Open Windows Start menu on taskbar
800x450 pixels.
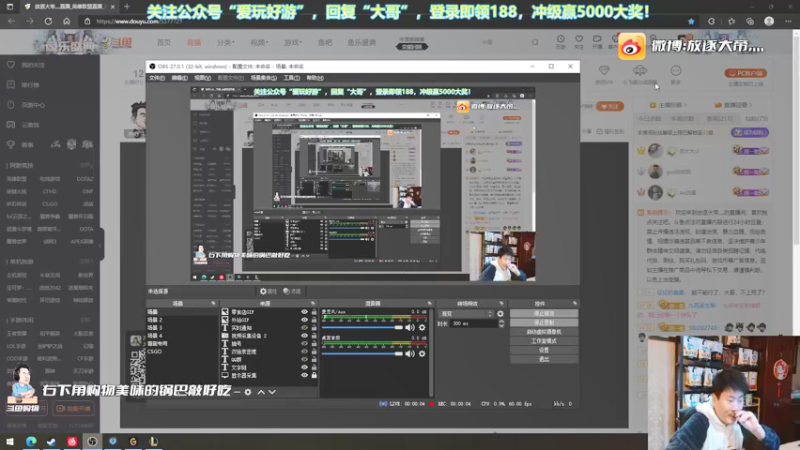click(x=10, y=441)
